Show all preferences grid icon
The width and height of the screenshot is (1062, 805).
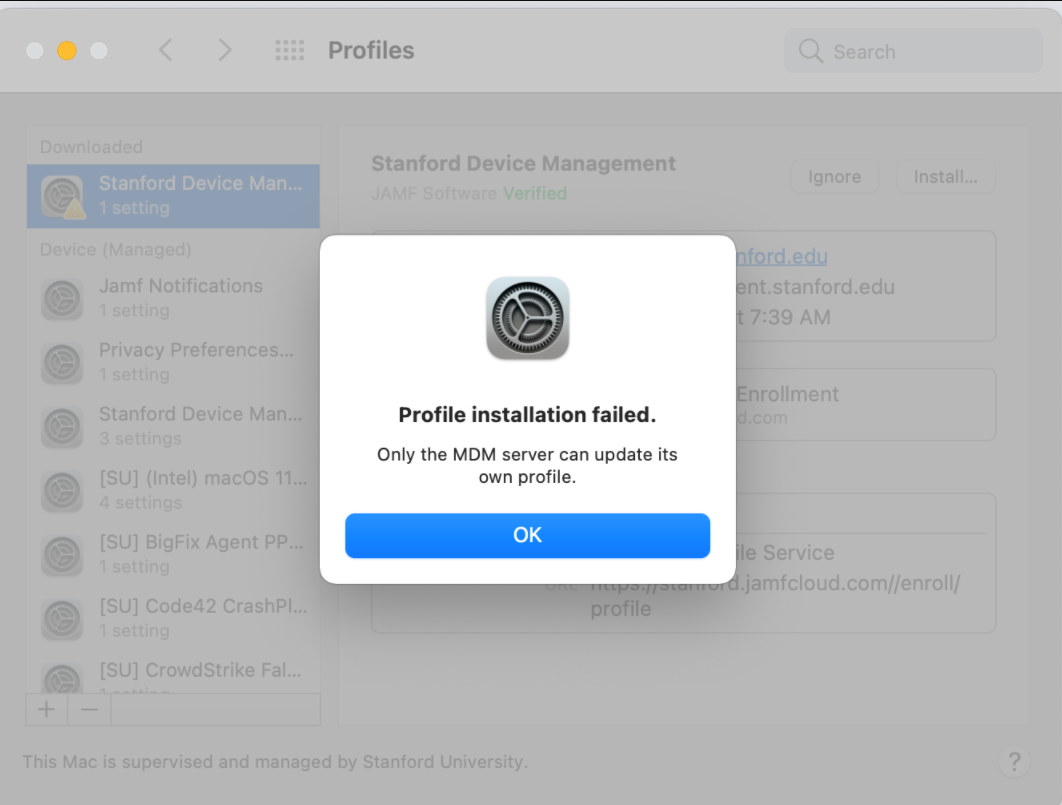[x=289, y=51]
